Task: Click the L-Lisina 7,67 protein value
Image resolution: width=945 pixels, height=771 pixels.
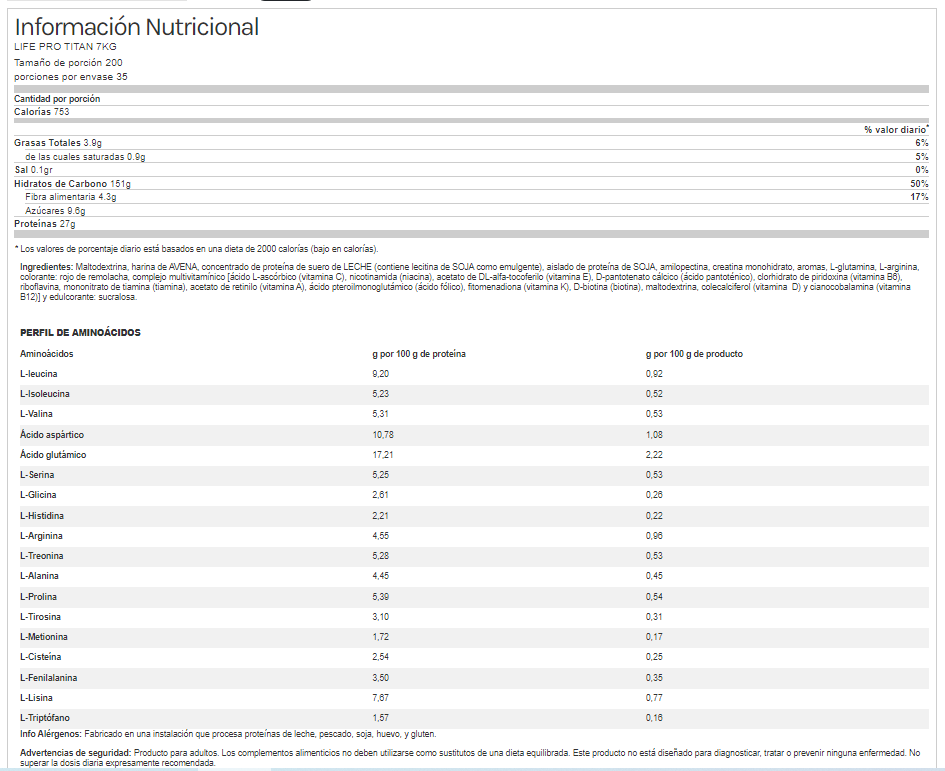Action: coord(381,698)
